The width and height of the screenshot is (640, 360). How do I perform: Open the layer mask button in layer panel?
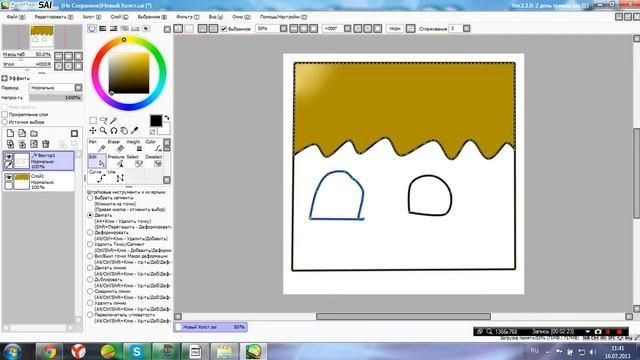pyautogui.click(x=74, y=133)
